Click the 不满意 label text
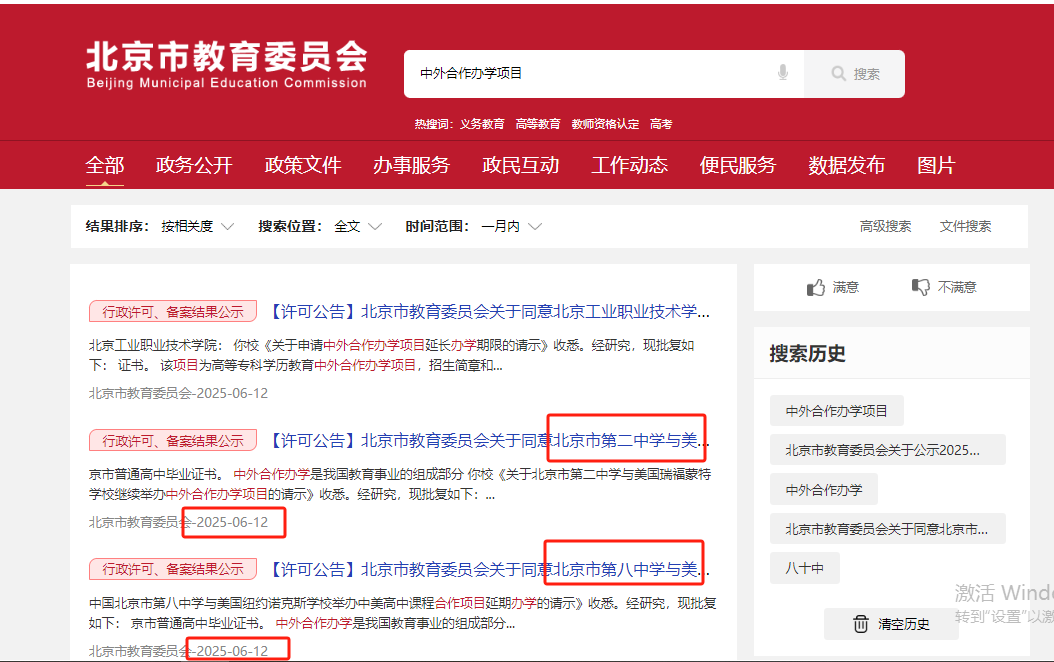The height and width of the screenshot is (662, 1054). 957,288
